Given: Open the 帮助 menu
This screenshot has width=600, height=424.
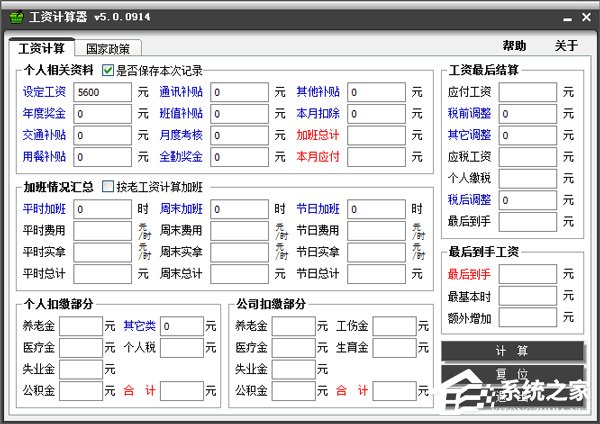Looking at the screenshot, I should click(514, 46).
